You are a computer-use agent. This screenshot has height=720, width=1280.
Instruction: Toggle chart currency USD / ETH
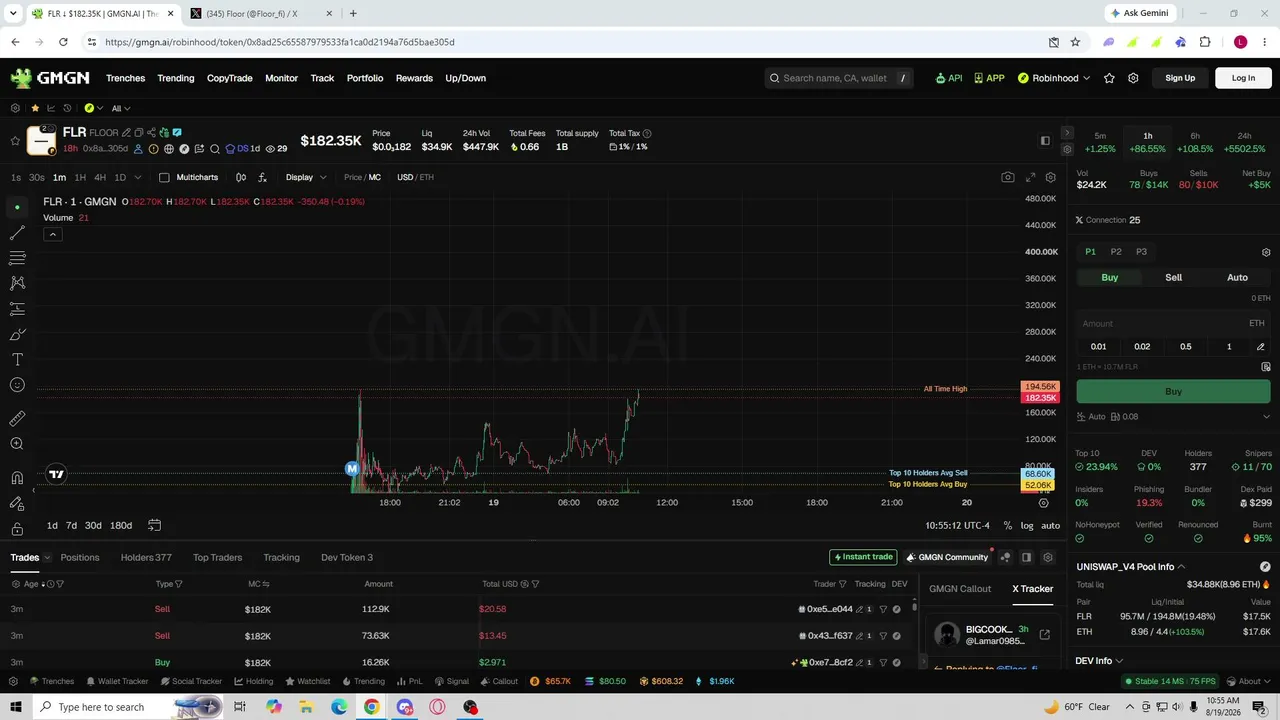coord(415,177)
